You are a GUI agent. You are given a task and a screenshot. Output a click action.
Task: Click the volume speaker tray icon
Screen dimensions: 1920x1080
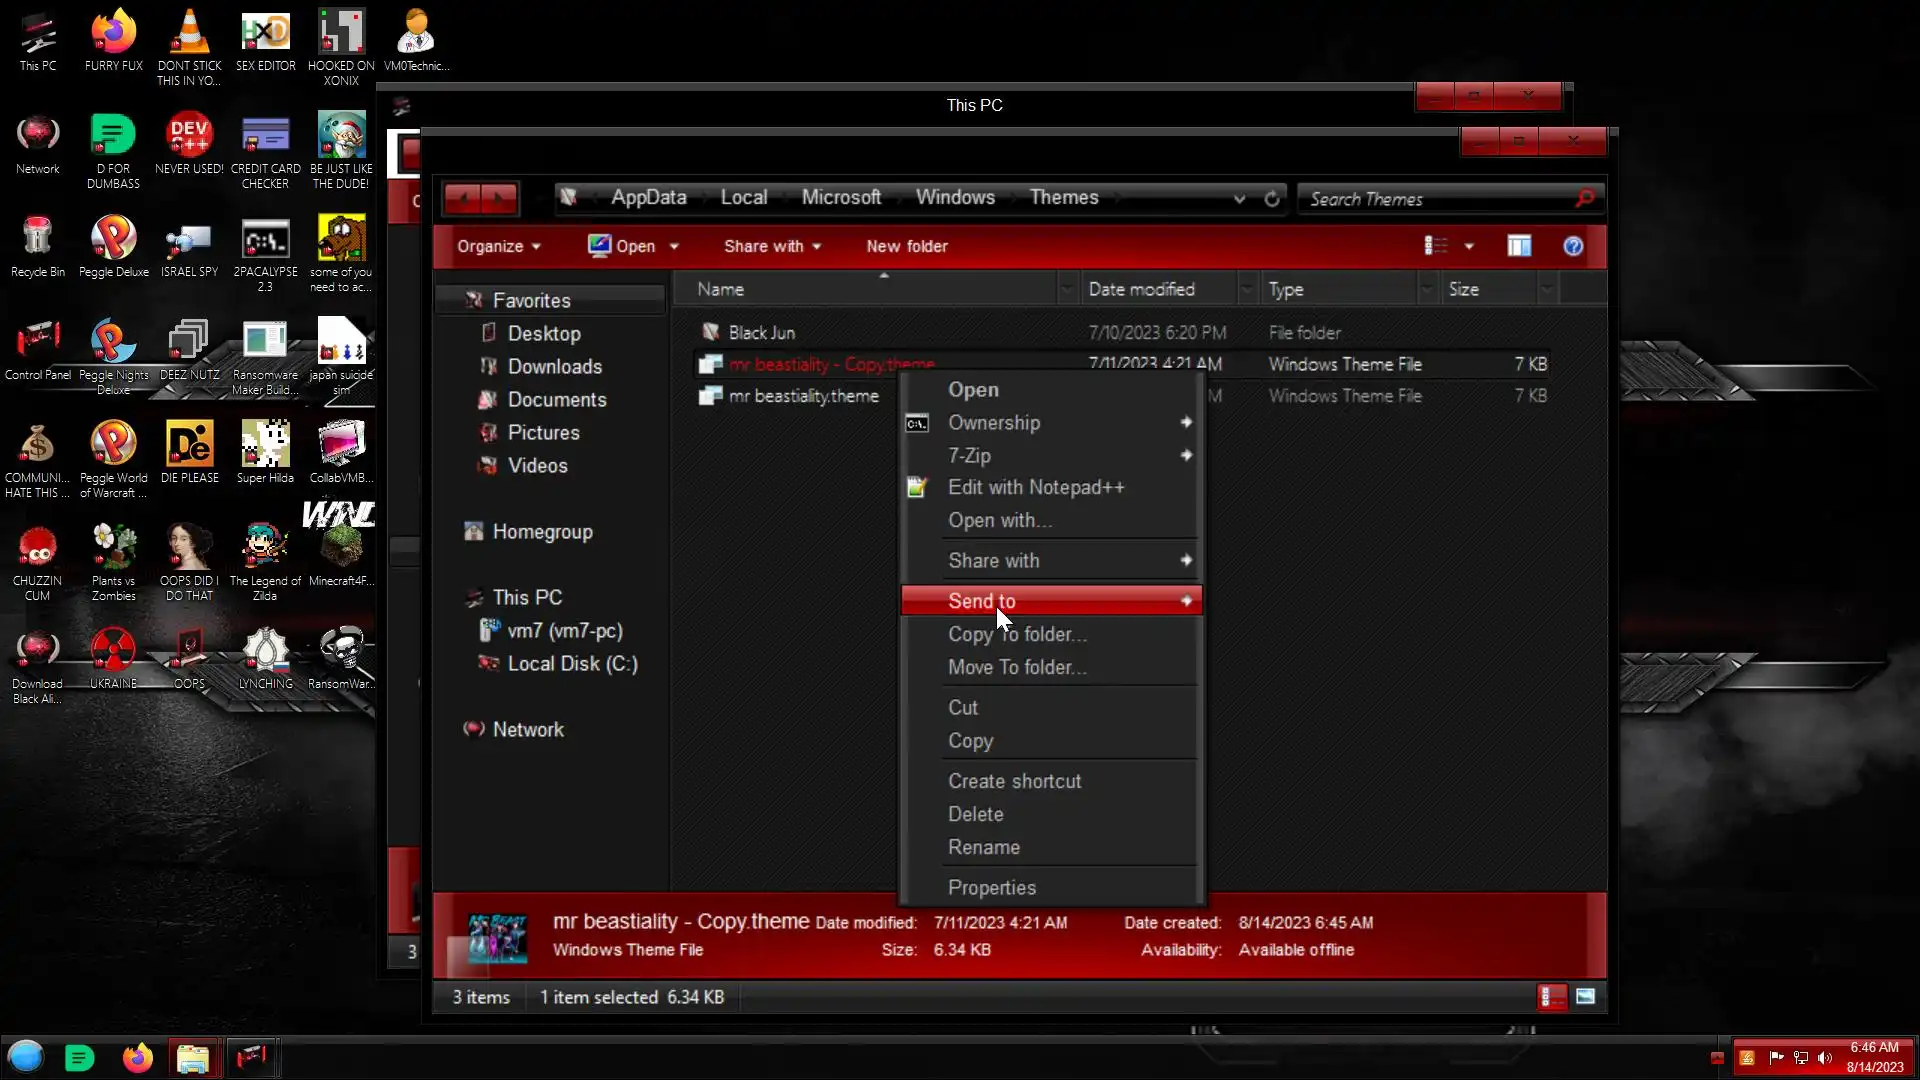coord(1825,1058)
